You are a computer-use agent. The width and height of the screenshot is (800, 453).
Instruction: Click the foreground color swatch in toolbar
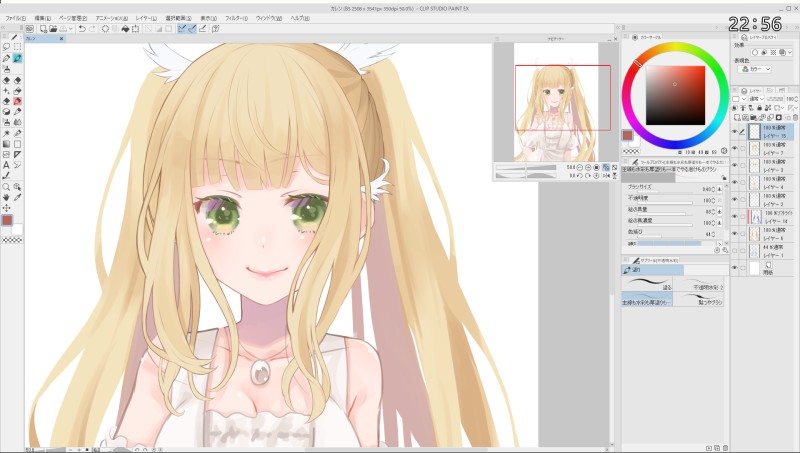pyautogui.click(x=7, y=220)
